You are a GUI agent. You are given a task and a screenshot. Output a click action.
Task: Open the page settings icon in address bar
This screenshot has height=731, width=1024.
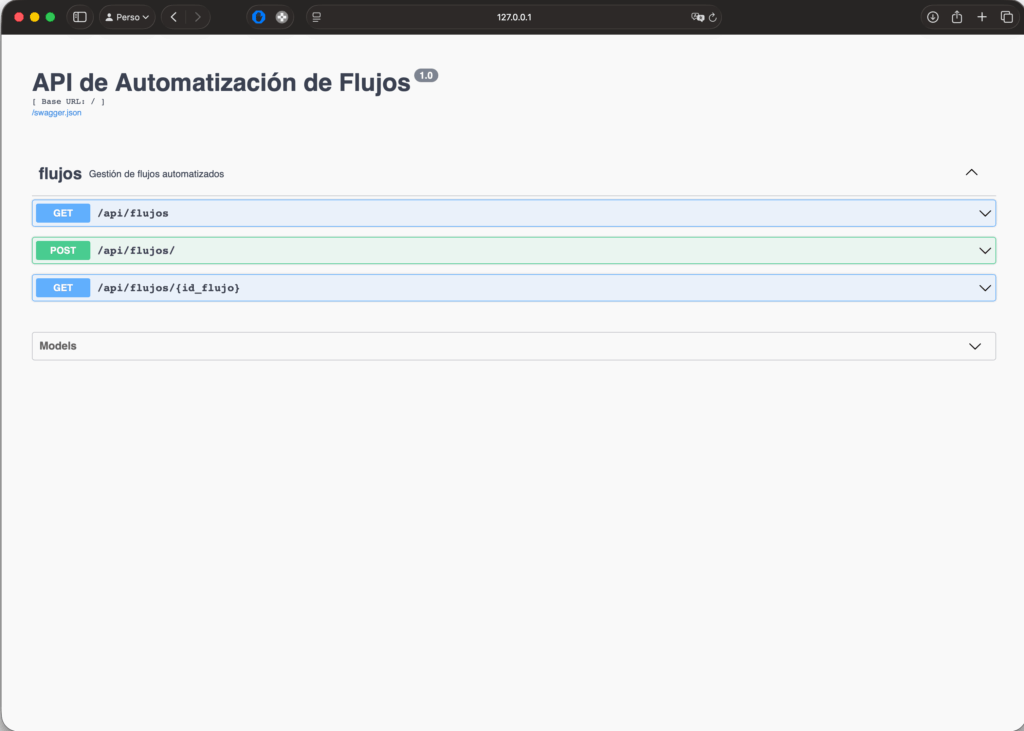tap(316, 17)
